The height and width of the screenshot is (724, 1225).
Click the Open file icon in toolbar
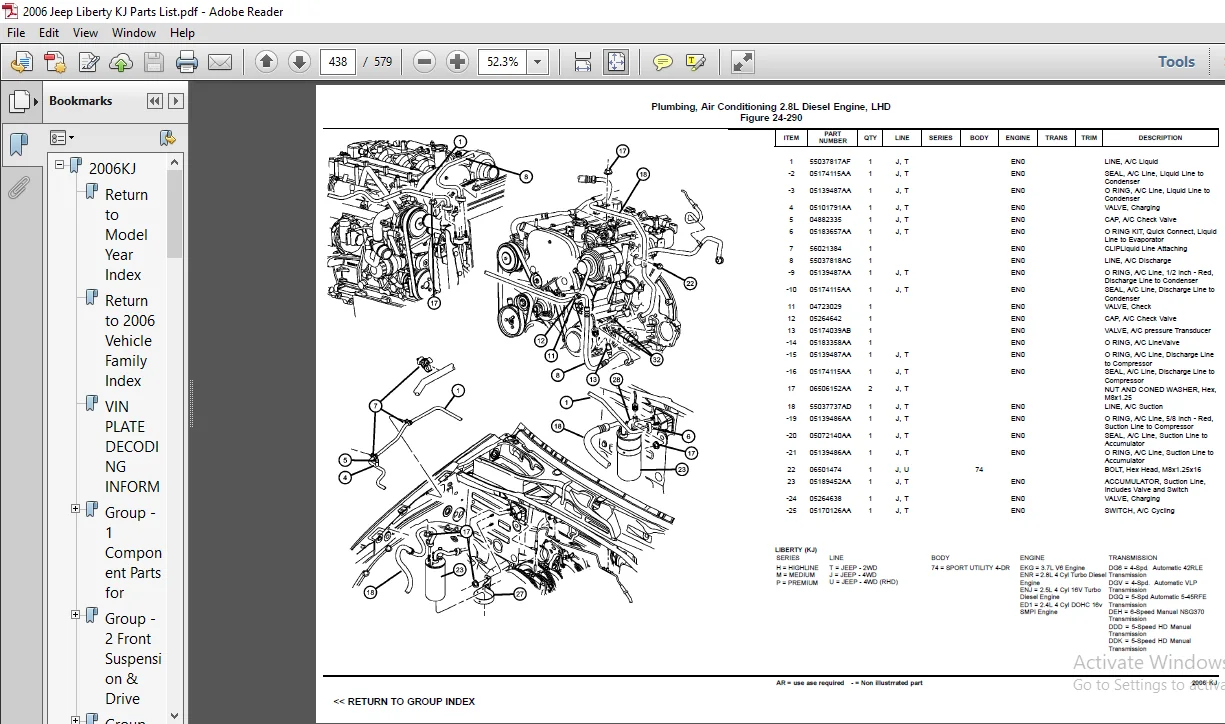pos(21,62)
